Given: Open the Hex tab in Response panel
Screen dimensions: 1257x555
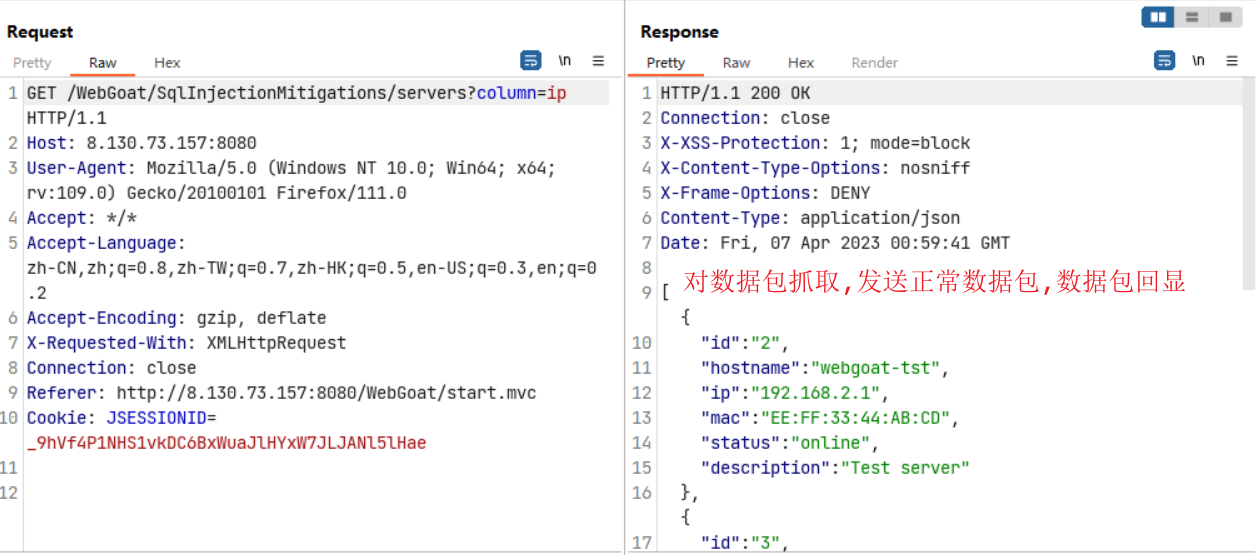Looking at the screenshot, I should (801, 63).
